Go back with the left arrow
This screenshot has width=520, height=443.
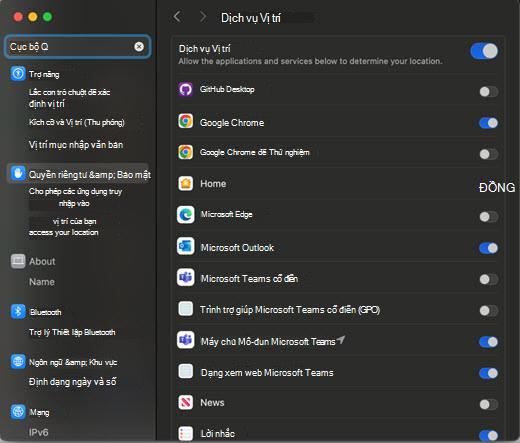[x=177, y=16]
